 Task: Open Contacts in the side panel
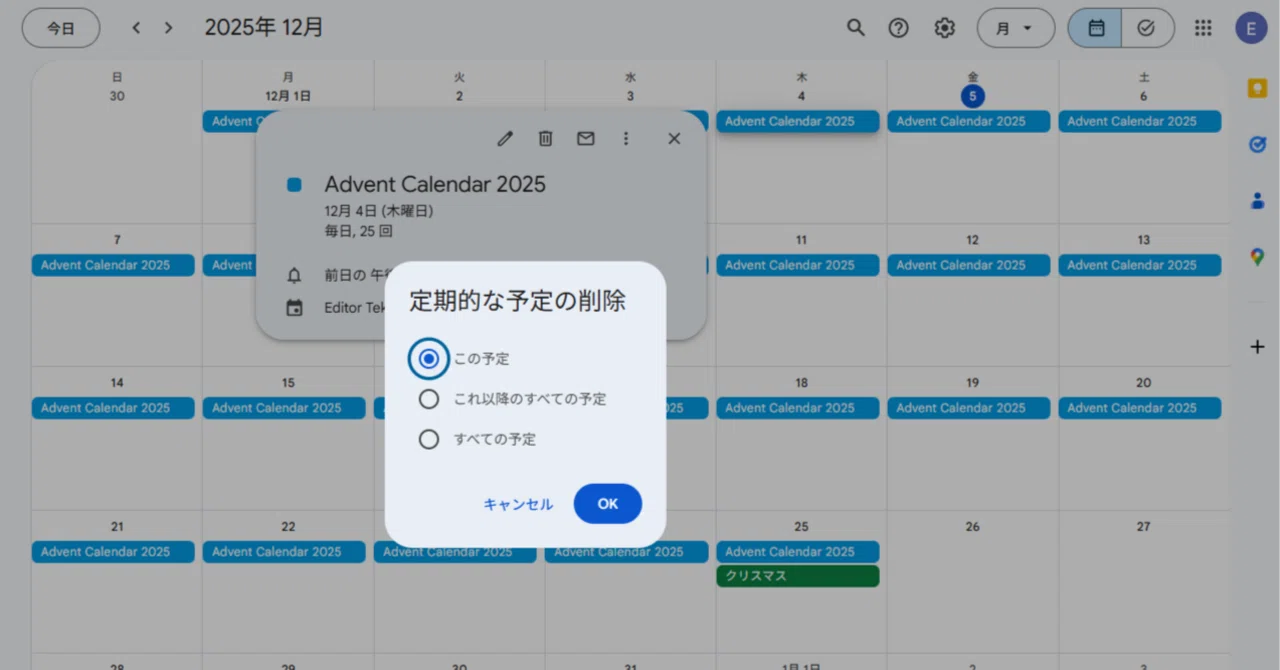pyautogui.click(x=1257, y=201)
